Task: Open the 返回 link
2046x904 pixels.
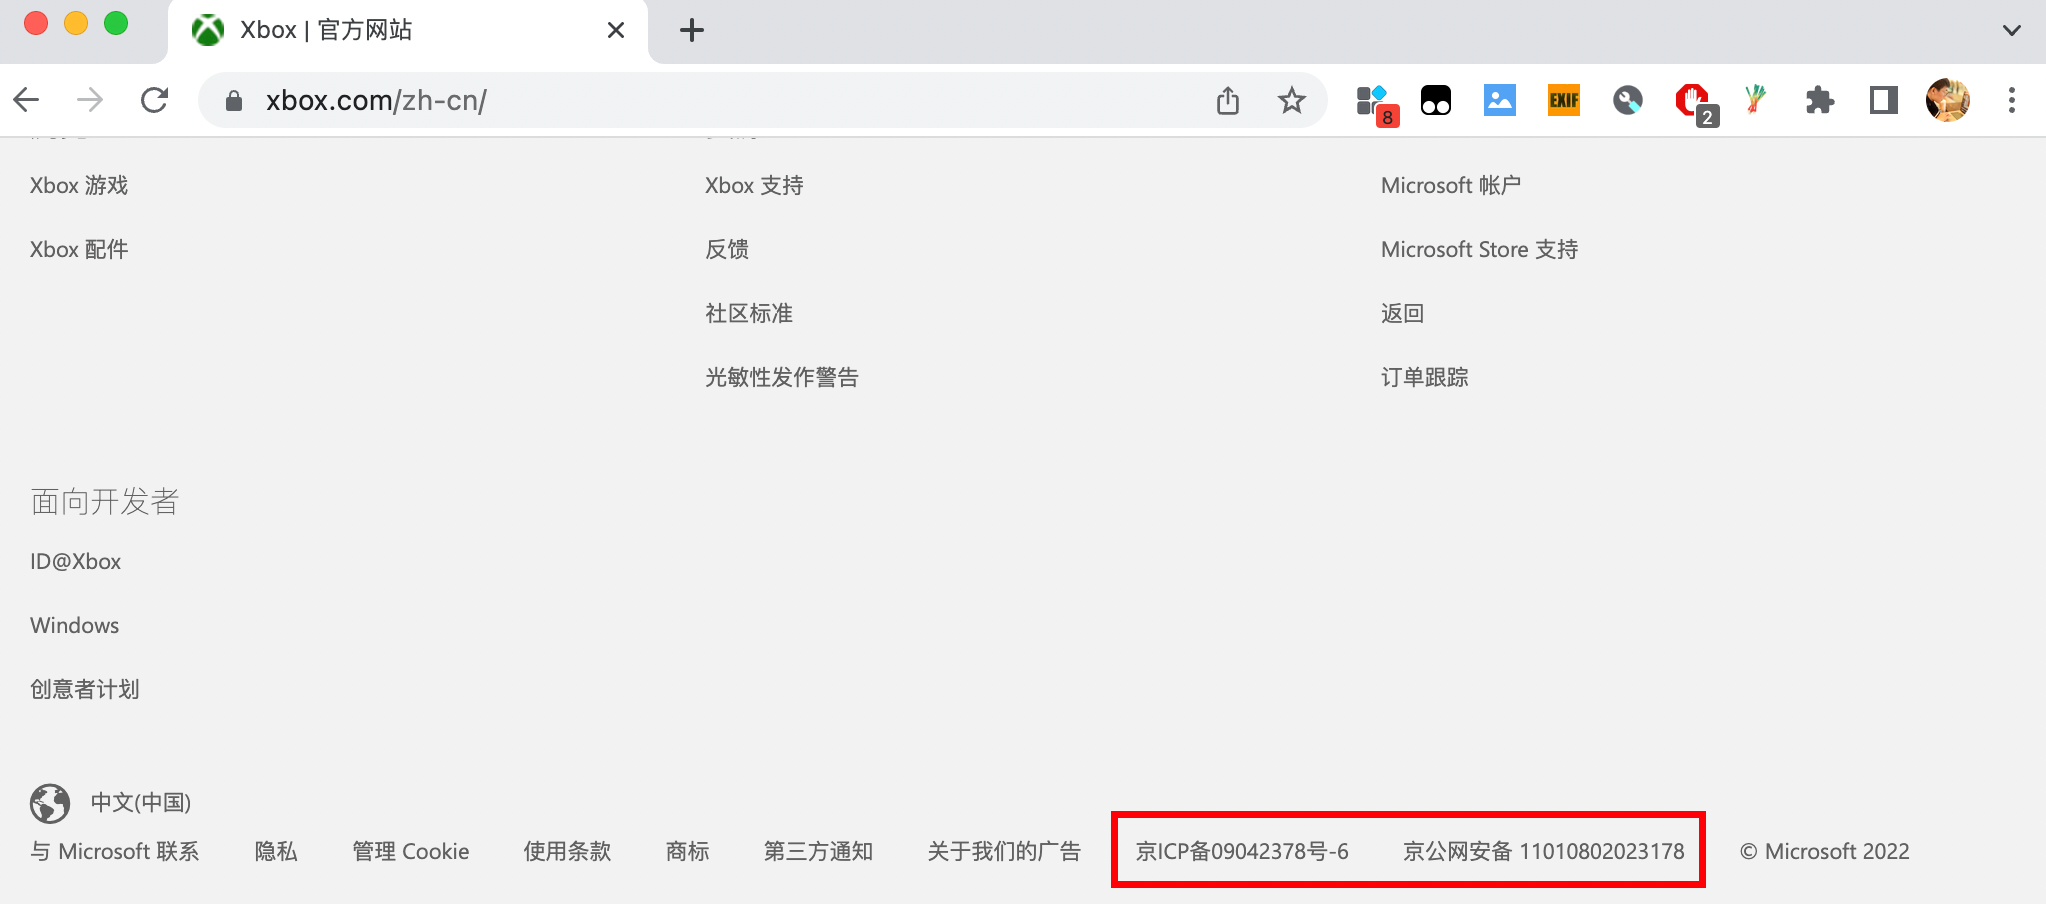Action: click(1403, 314)
